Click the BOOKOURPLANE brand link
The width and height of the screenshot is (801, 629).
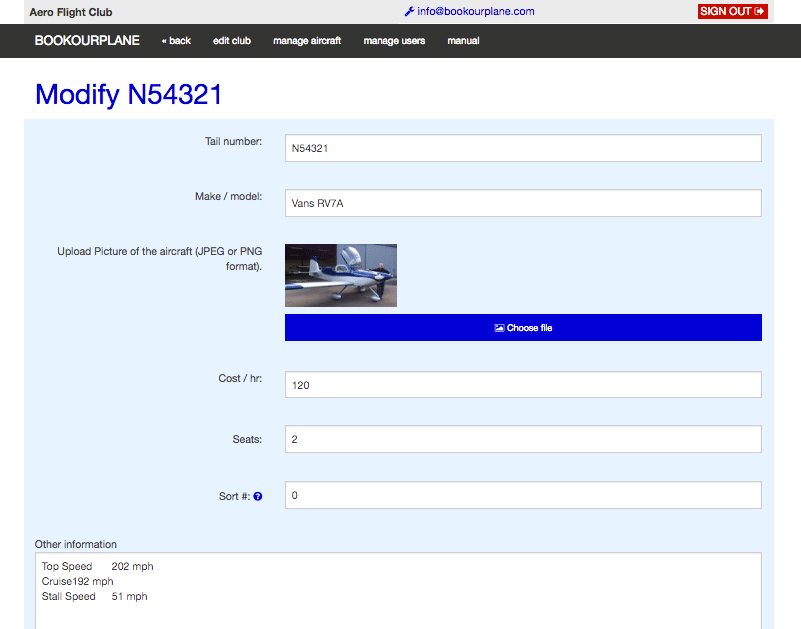pos(87,40)
